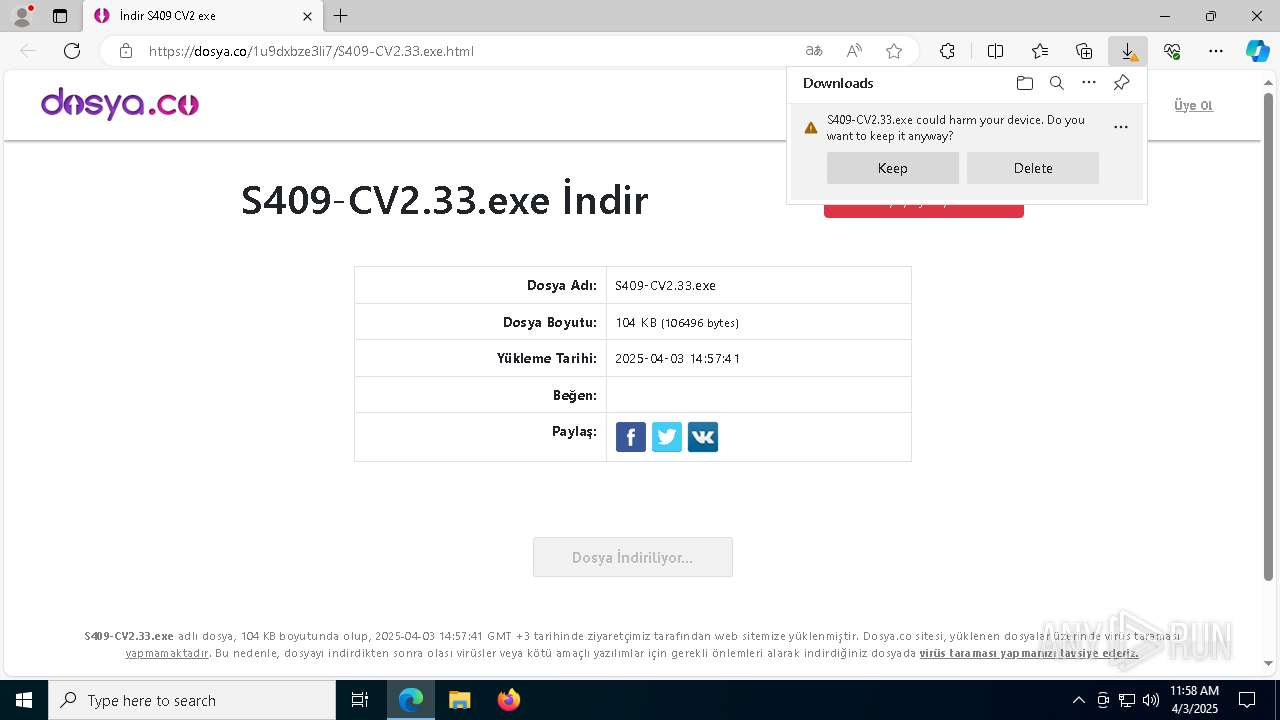Click Keep for the flagged download
The image size is (1280, 720).
click(893, 168)
